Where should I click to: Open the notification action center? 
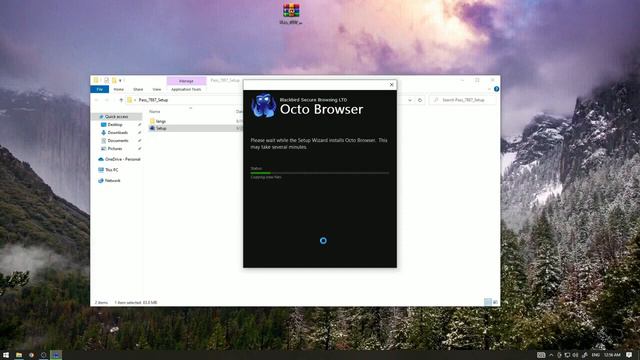pos(629,355)
